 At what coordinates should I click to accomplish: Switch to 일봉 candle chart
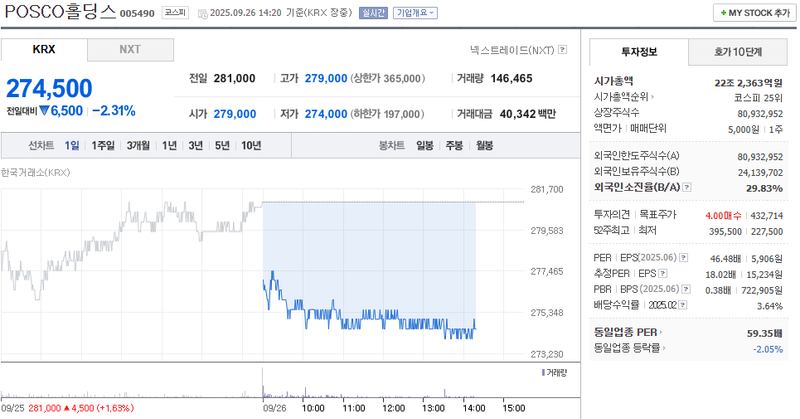424,146
